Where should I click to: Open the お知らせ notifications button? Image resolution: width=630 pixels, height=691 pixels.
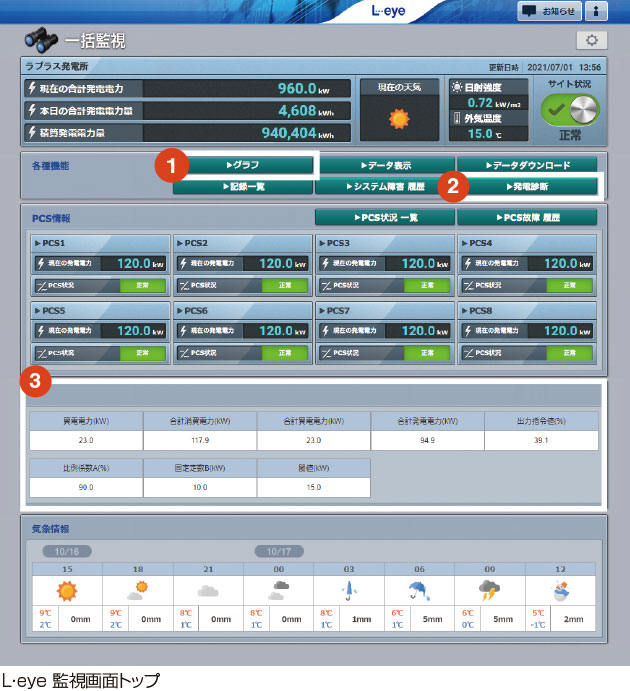click(549, 11)
